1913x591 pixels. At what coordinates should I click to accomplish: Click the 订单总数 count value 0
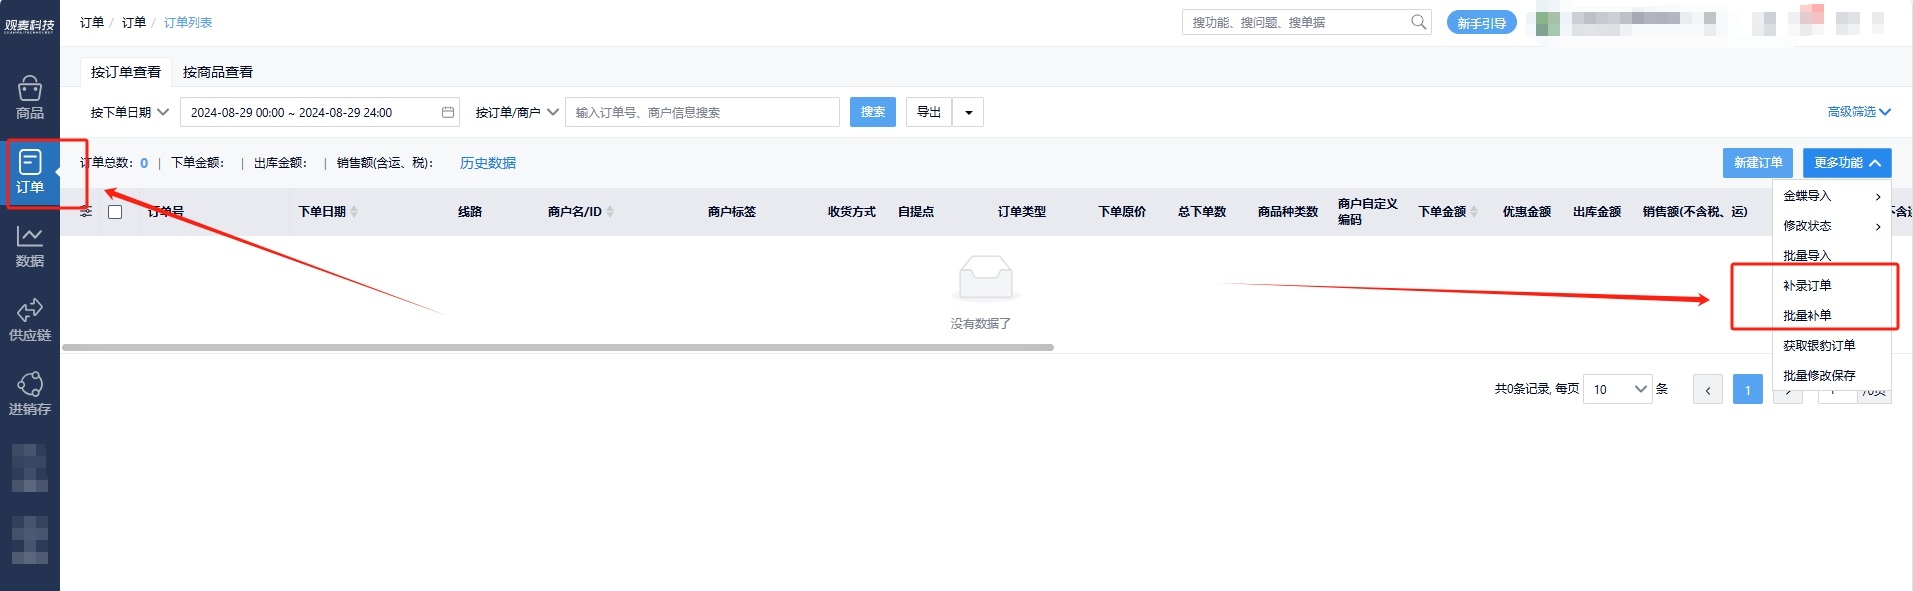144,163
